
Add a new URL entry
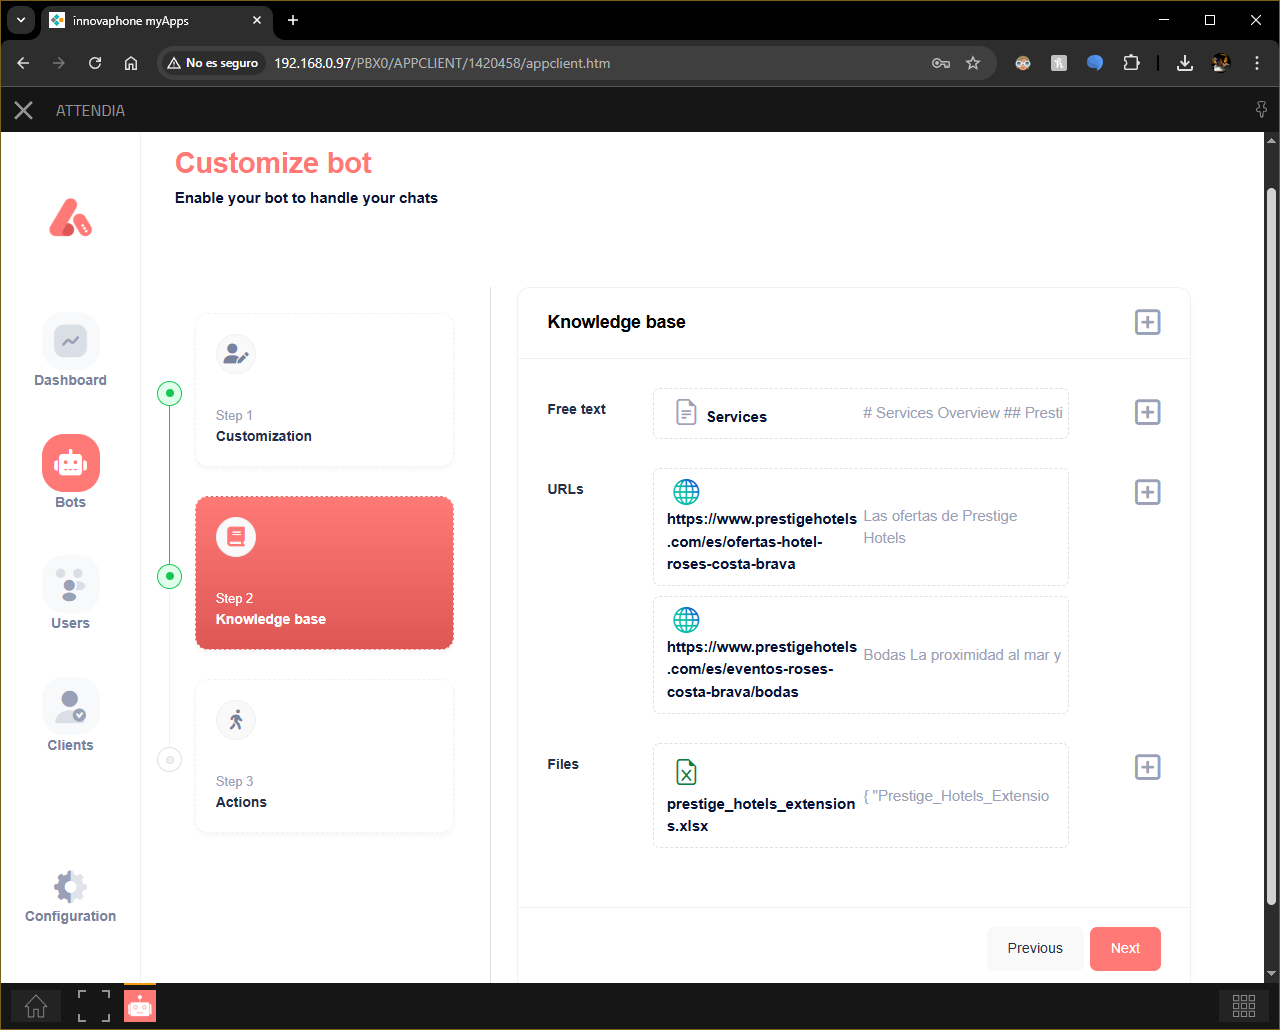1147,492
